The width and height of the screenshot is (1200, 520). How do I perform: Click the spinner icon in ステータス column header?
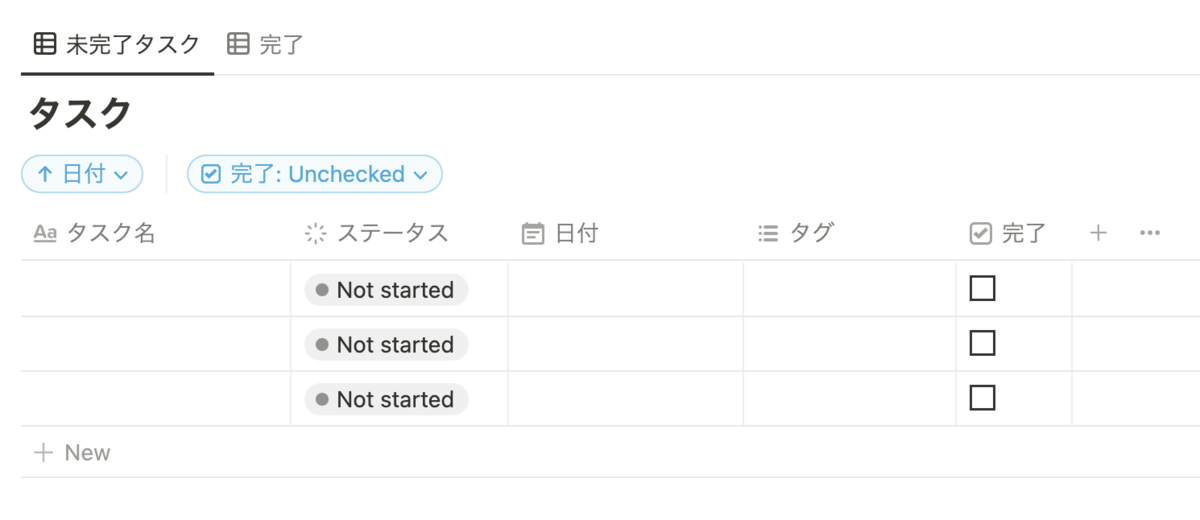(315, 234)
